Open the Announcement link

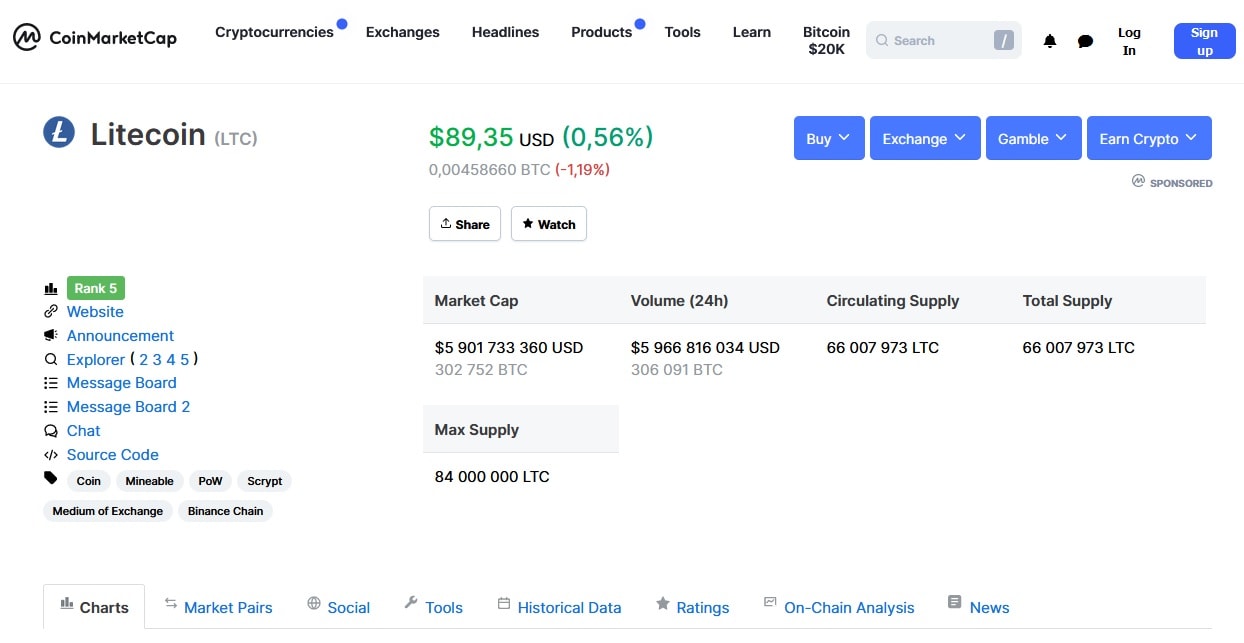point(120,336)
